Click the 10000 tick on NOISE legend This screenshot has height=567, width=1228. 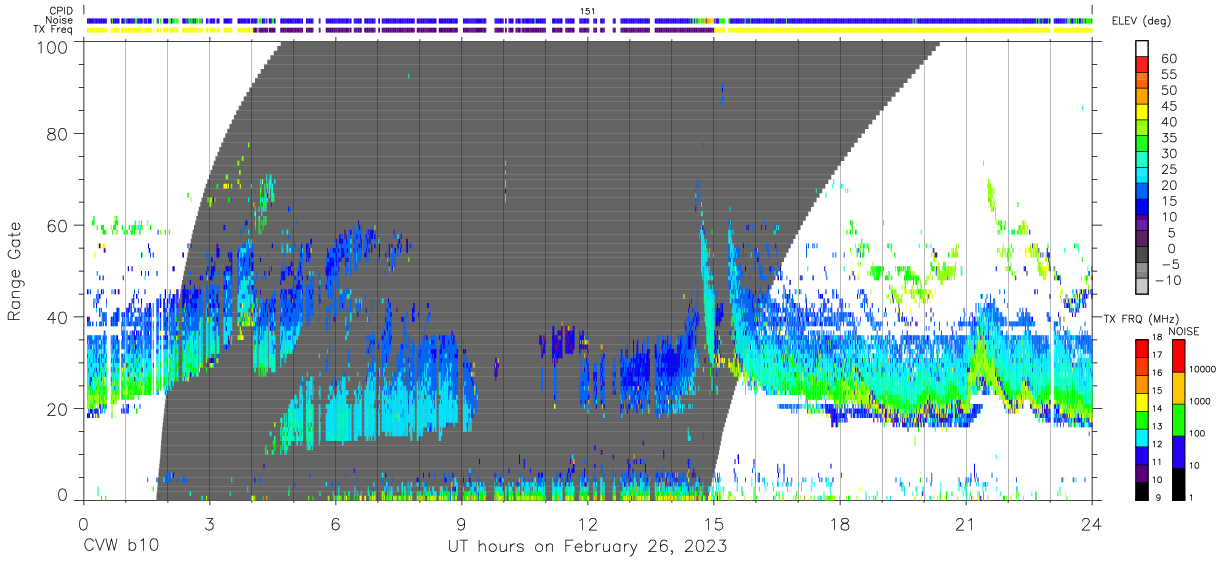(1203, 370)
